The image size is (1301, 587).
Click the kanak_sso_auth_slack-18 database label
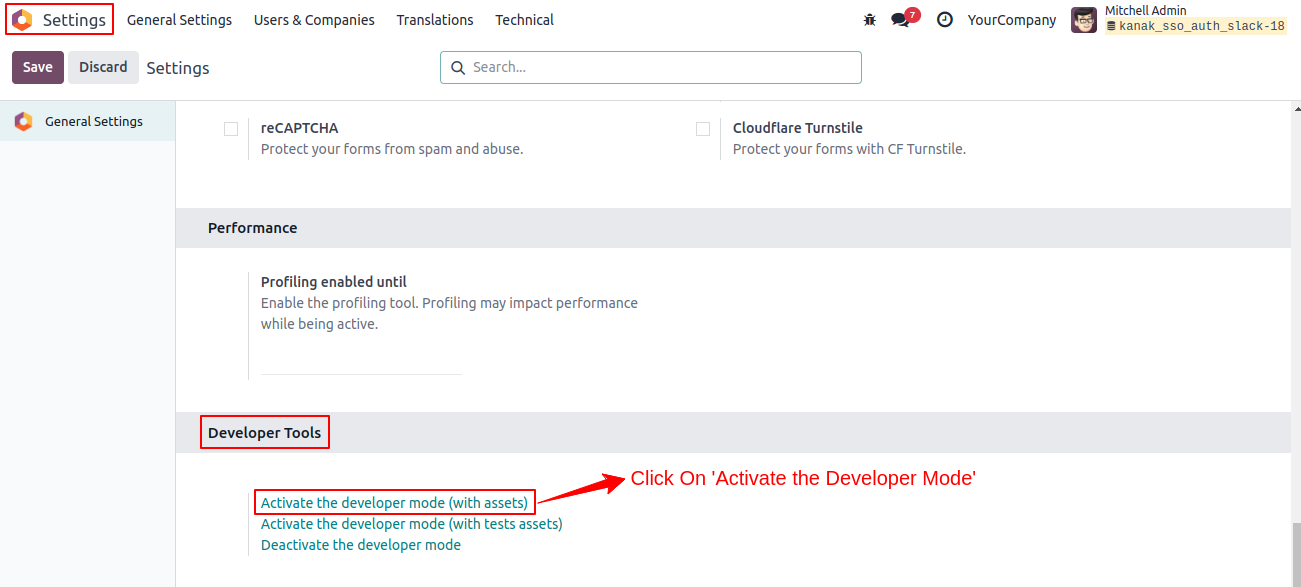(x=1196, y=27)
